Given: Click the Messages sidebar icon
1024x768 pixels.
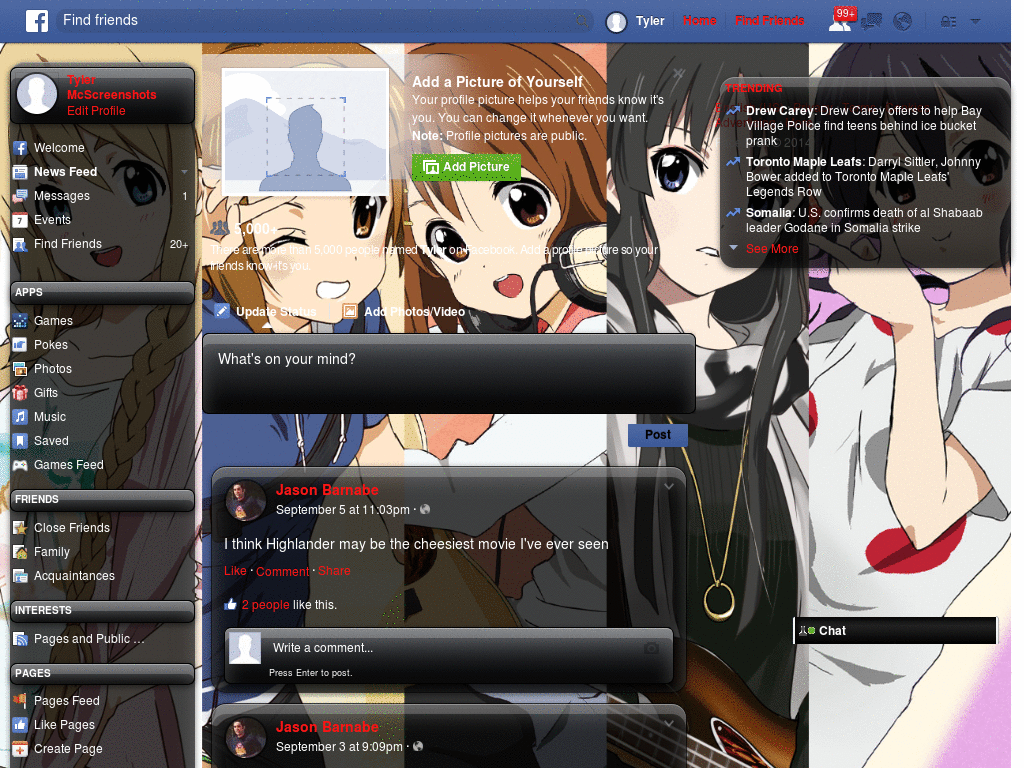Looking at the screenshot, I should [20, 196].
